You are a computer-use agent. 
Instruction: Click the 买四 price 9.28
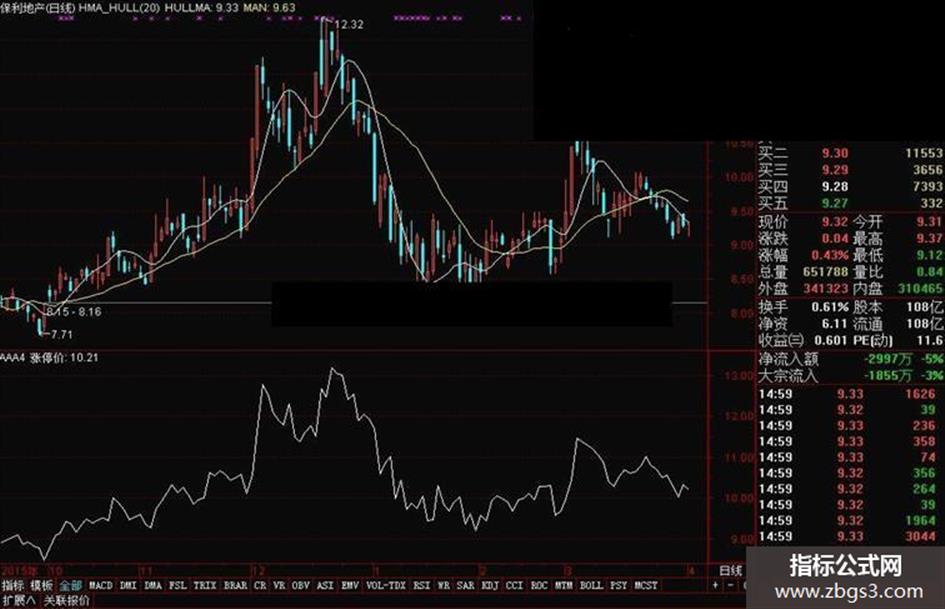pyautogui.click(x=835, y=187)
